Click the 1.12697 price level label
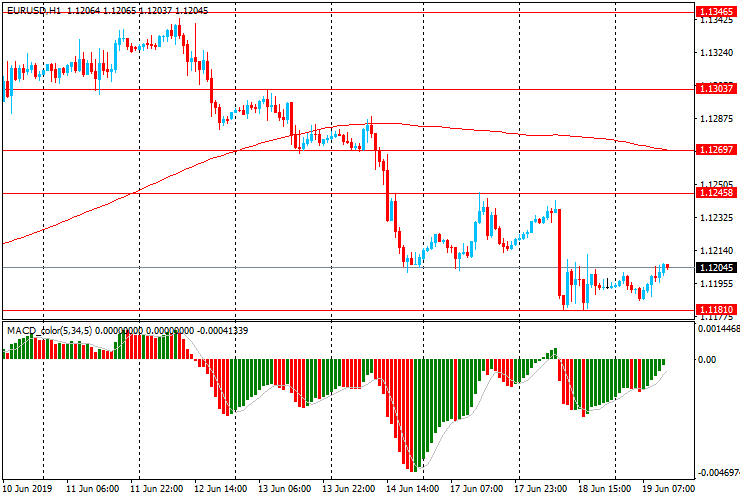The height and width of the screenshot is (500, 740). click(x=716, y=150)
